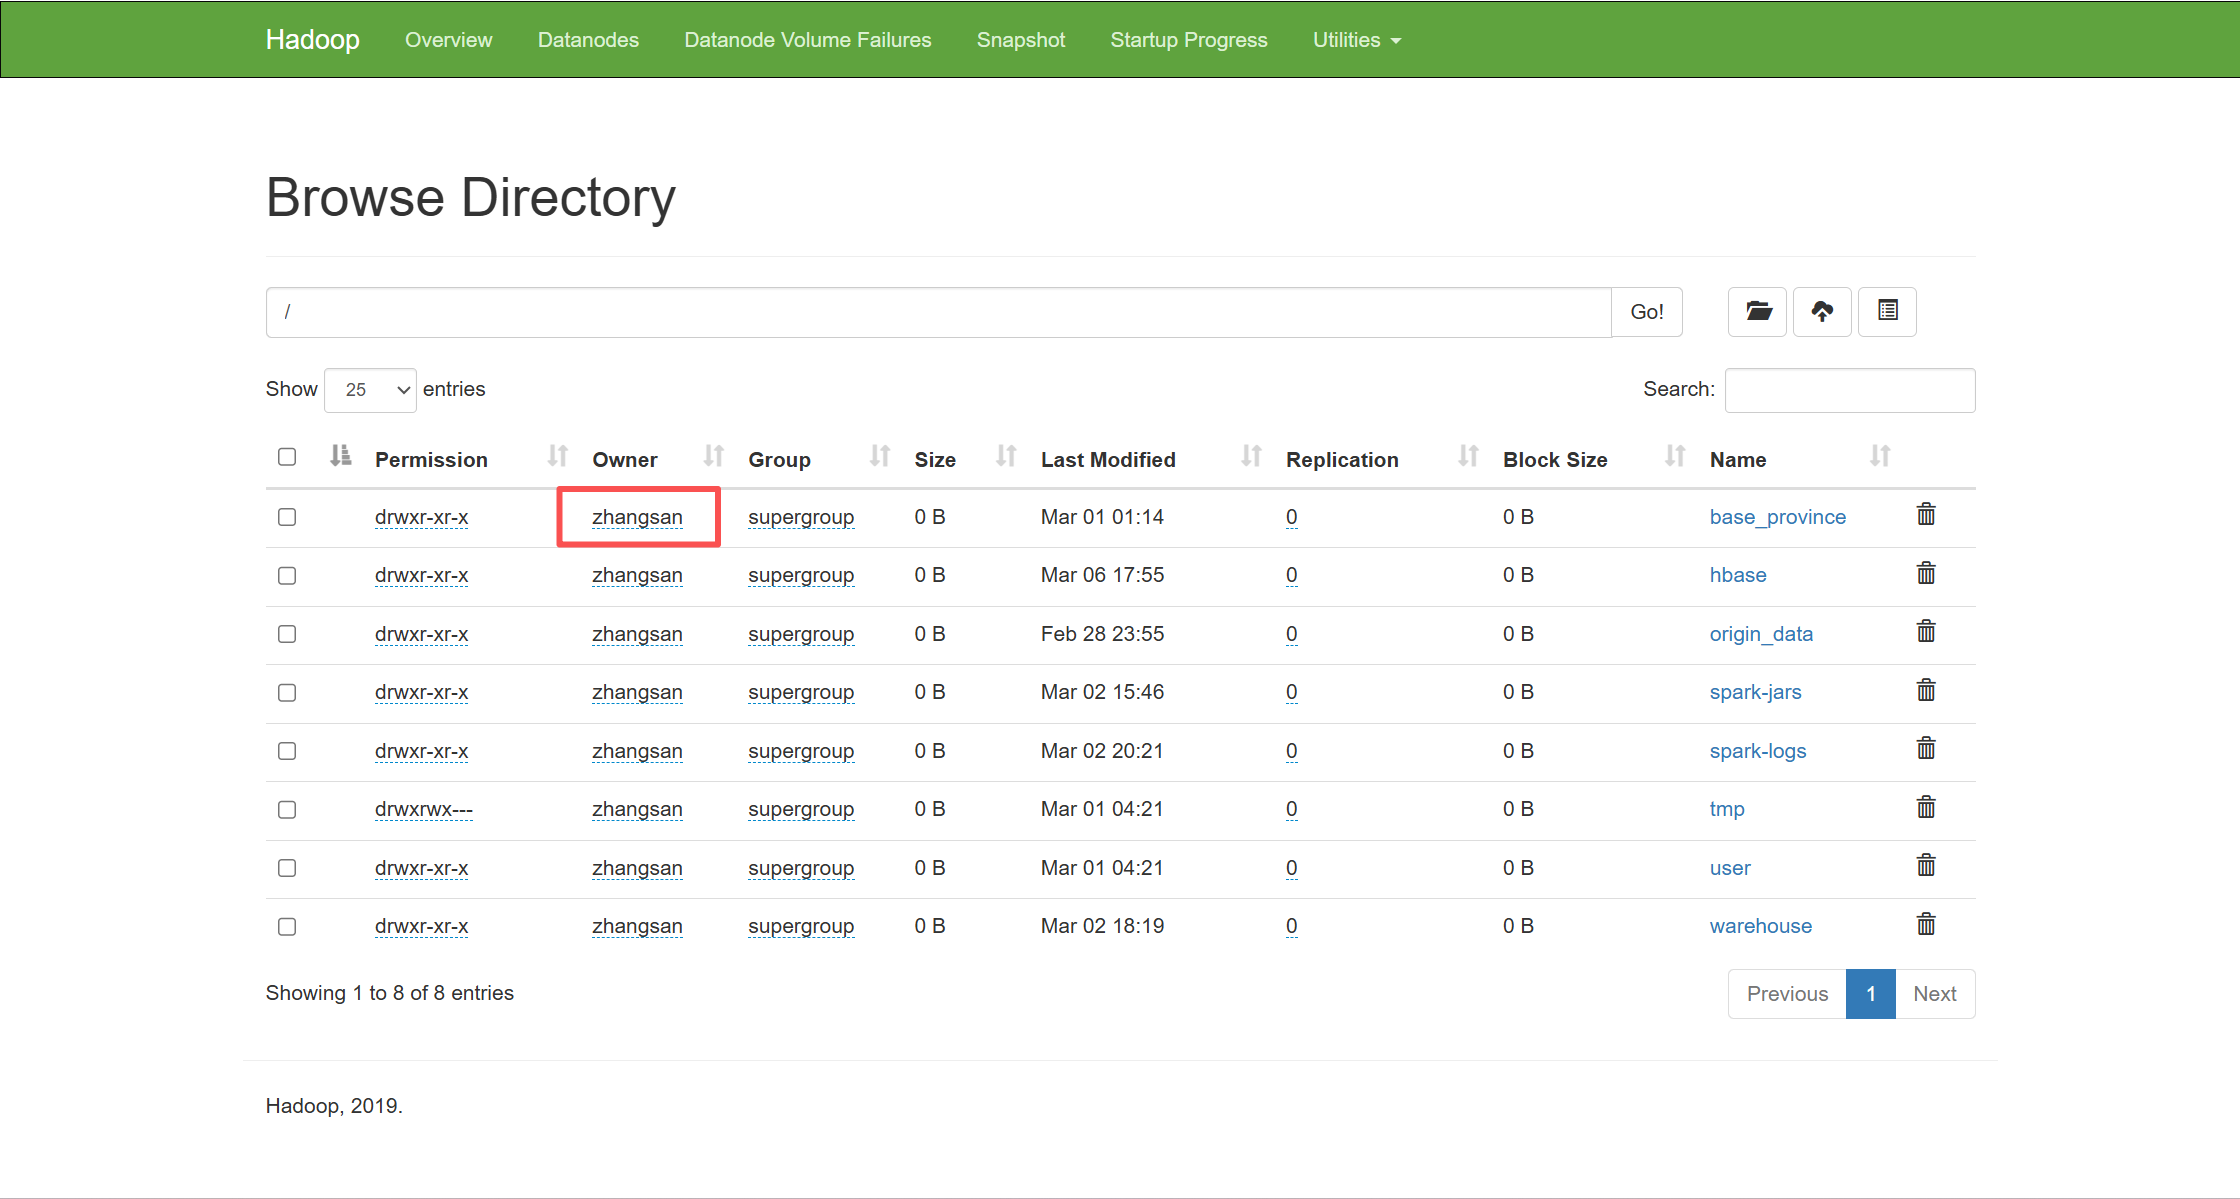This screenshot has width=2240, height=1199.
Task: Delete base_province using its trash icon
Action: click(1926, 515)
